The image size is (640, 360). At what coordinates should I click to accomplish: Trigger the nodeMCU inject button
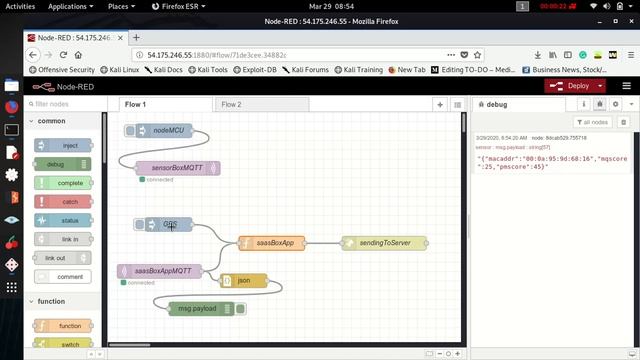[130, 131]
